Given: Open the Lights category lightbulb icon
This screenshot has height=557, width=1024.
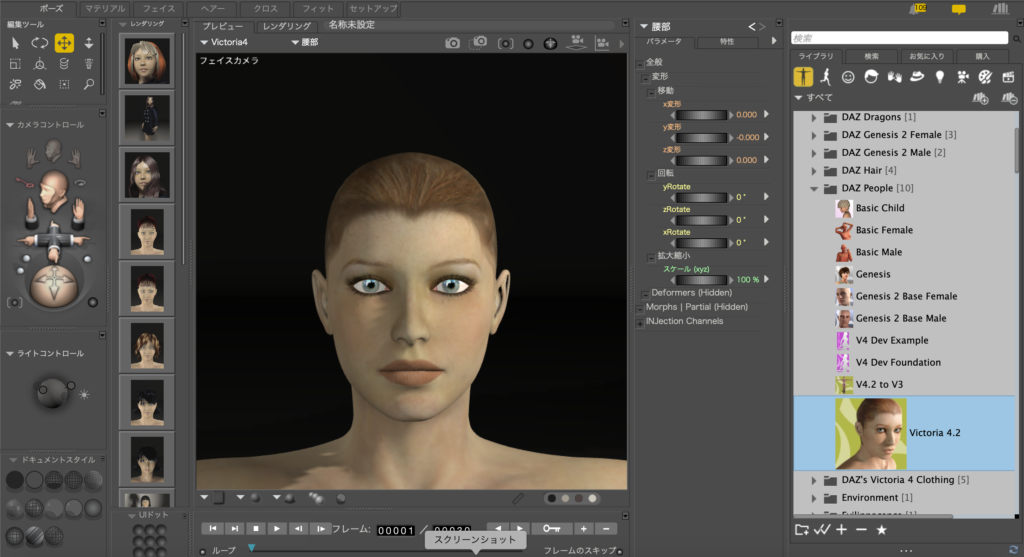Looking at the screenshot, I should click(939, 76).
